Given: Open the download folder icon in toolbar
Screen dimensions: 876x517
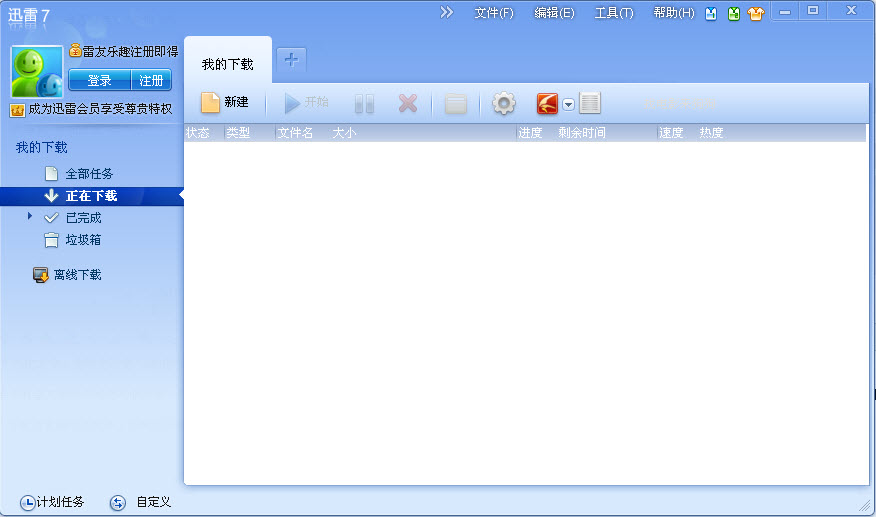Looking at the screenshot, I should [456, 104].
